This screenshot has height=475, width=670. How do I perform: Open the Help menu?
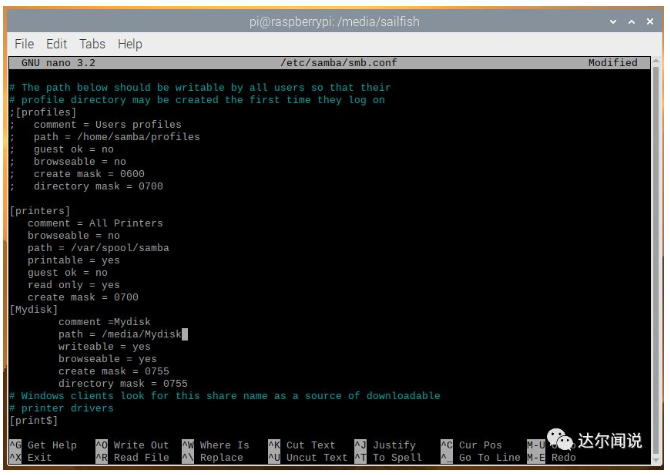(130, 44)
